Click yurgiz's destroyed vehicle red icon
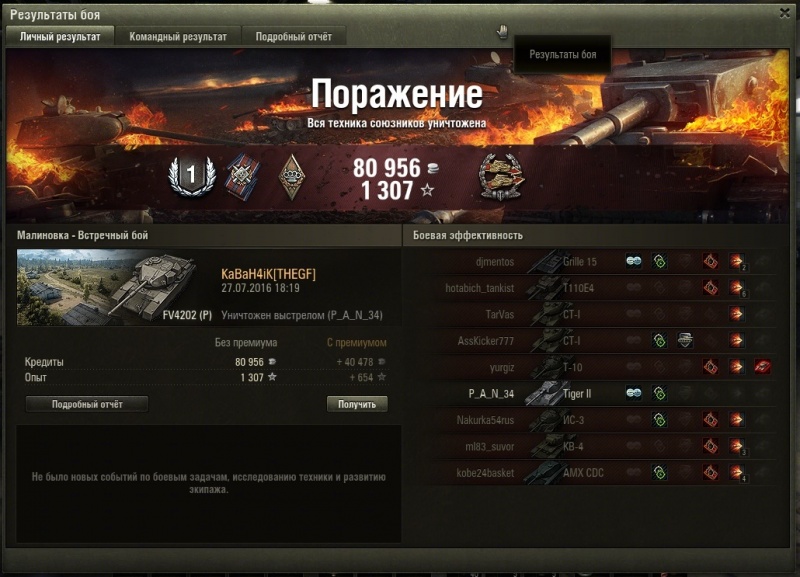The height and width of the screenshot is (577, 800). click(763, 366)
